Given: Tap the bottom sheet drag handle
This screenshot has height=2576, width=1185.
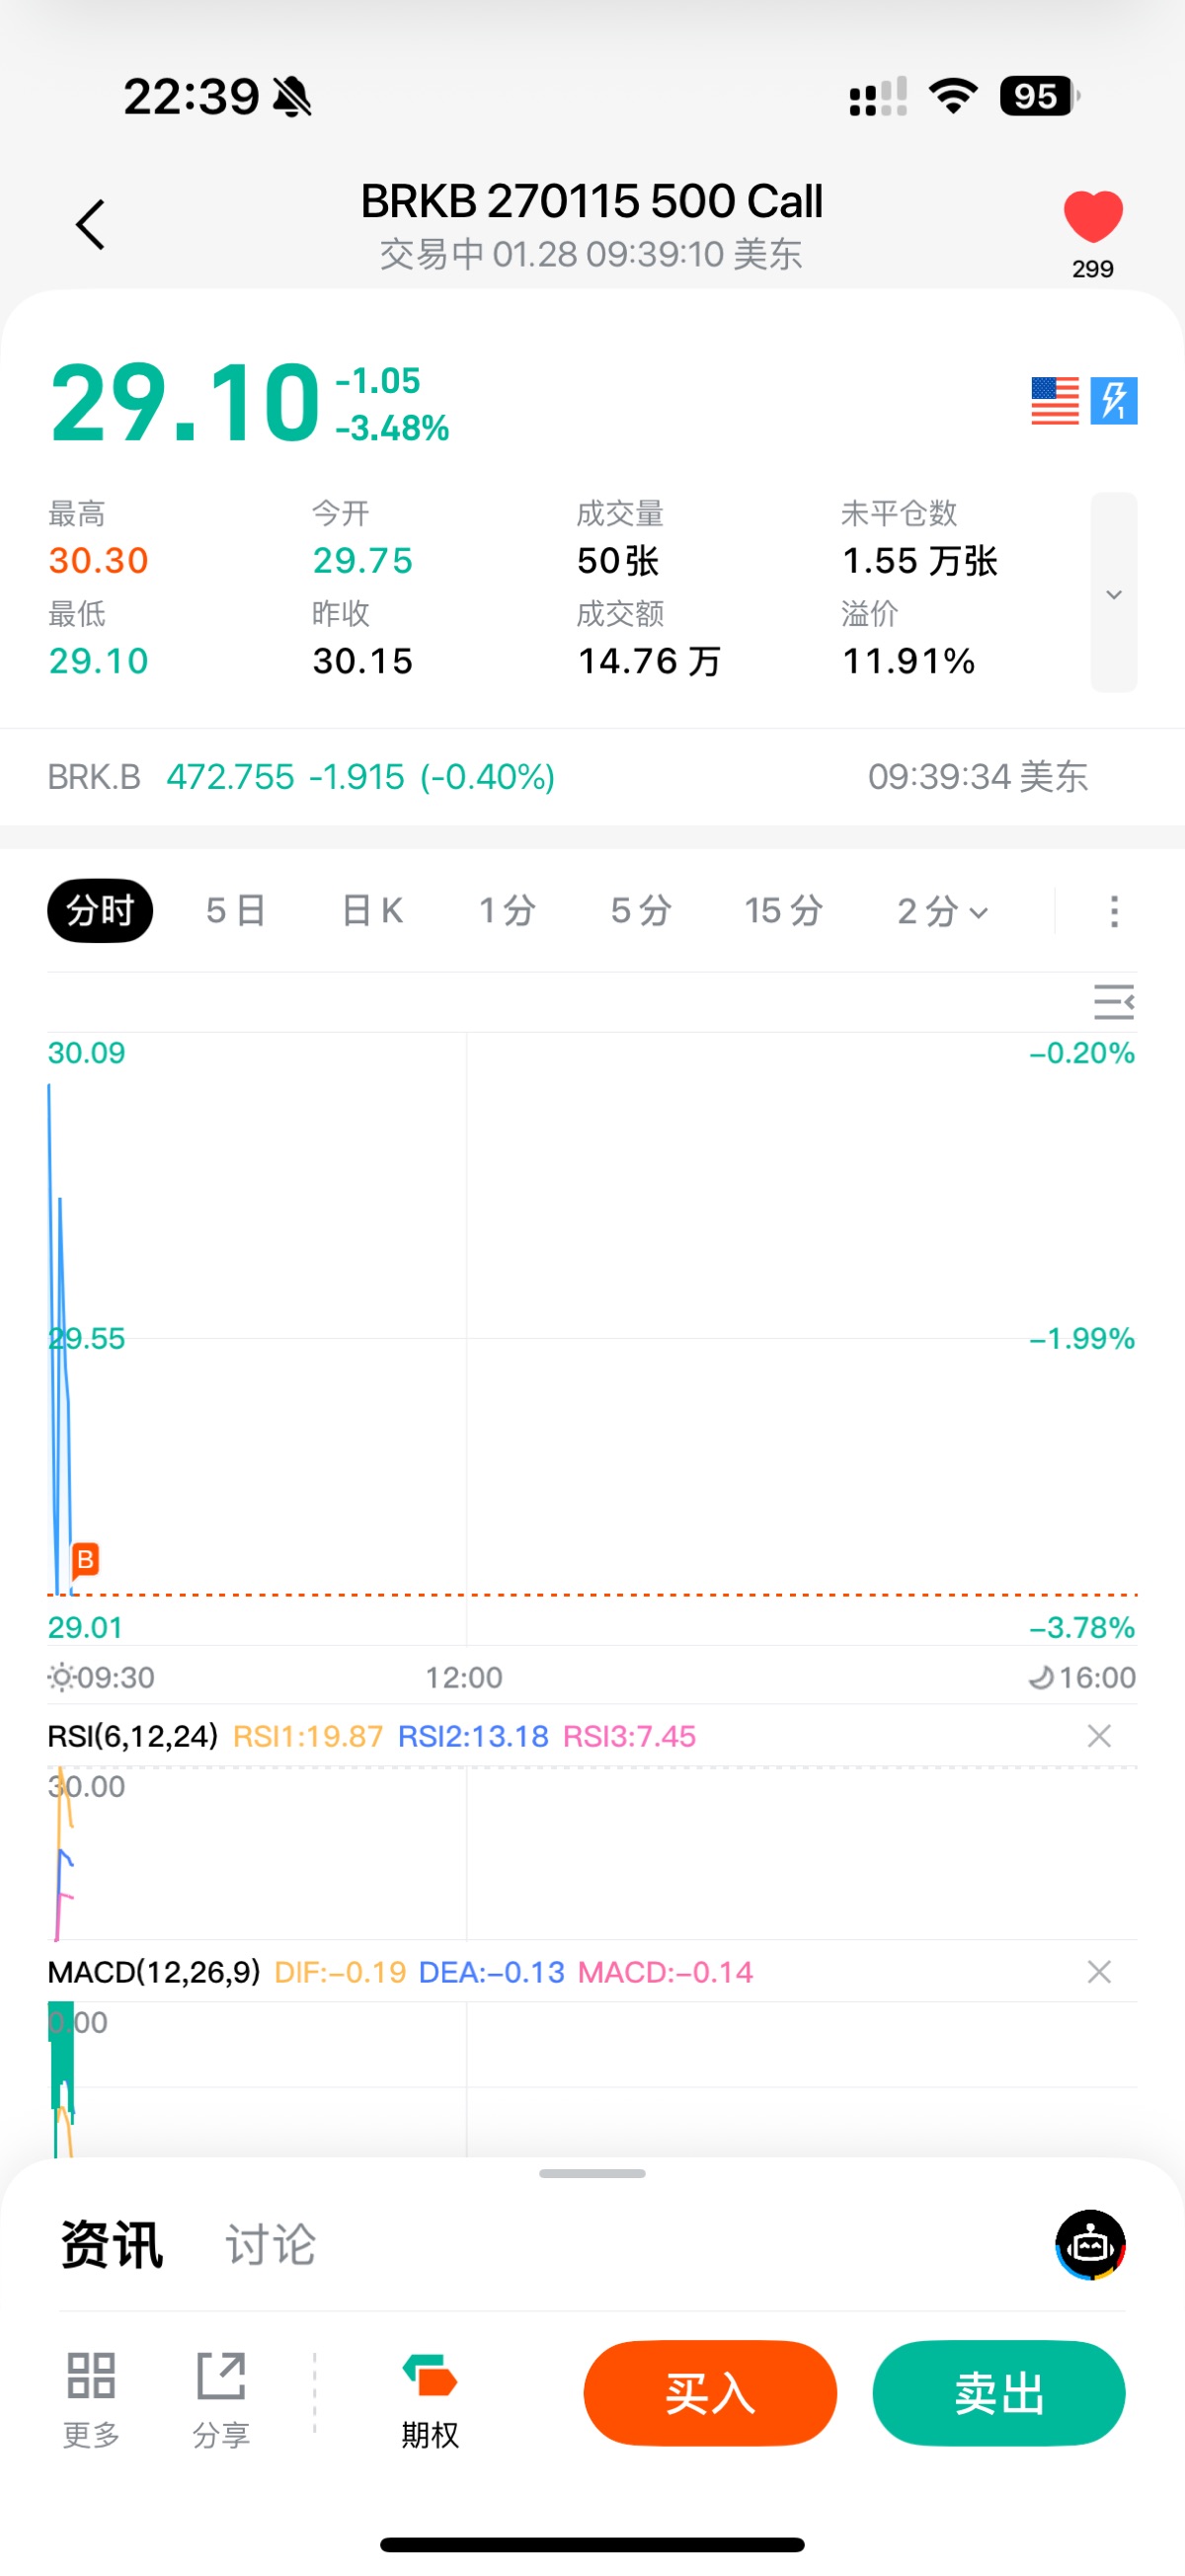Looking at the screenshot, I should (x=592, y=2173).
